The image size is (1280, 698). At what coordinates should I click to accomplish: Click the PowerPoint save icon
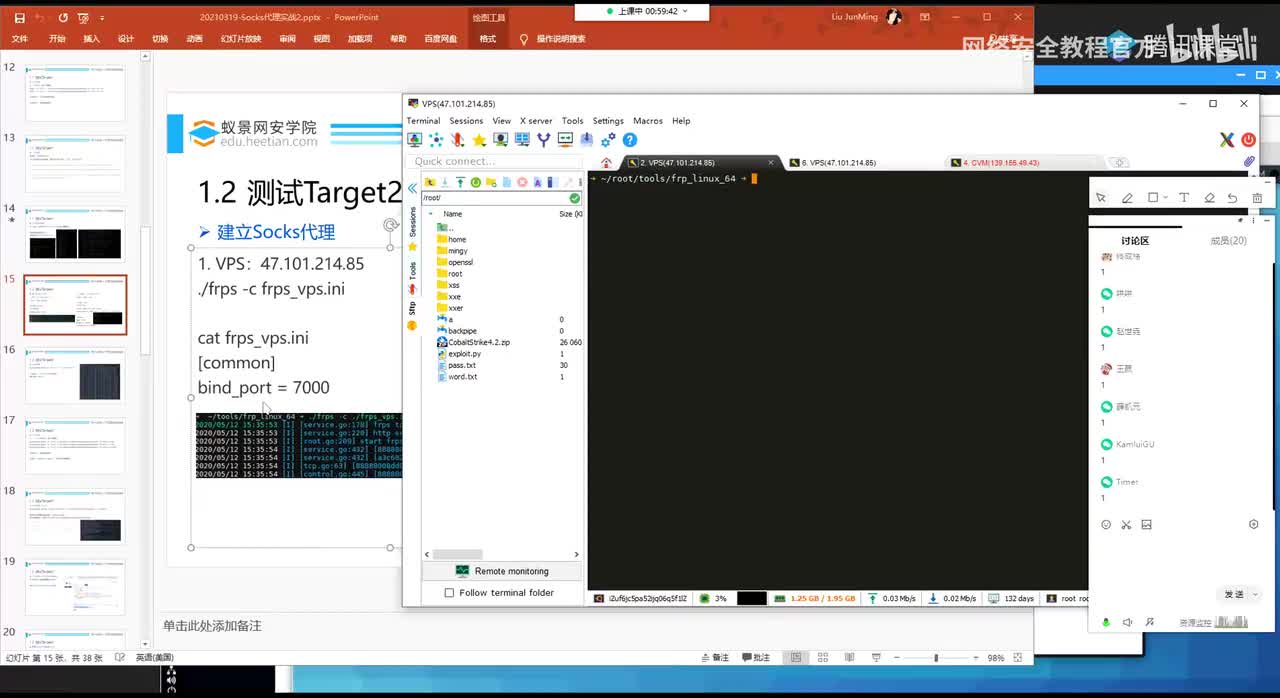point(19,18)
